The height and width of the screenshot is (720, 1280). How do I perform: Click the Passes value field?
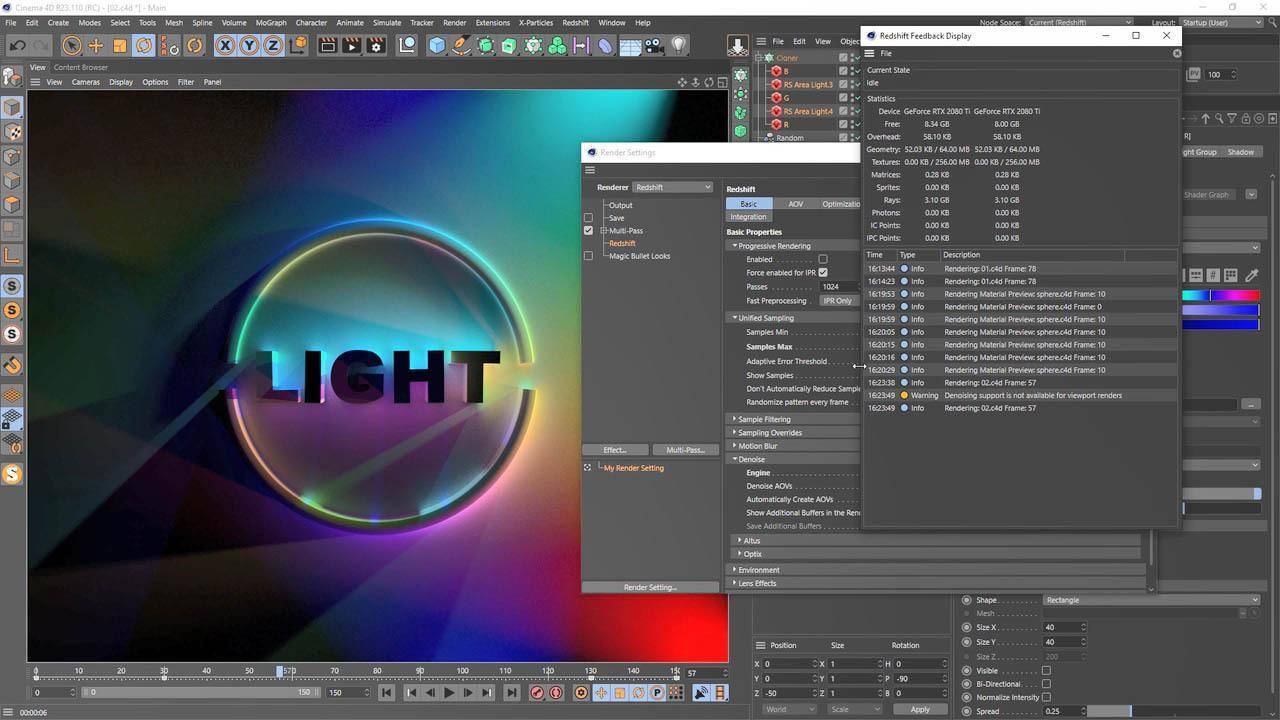pyautogui.click(x=838, y=286)
